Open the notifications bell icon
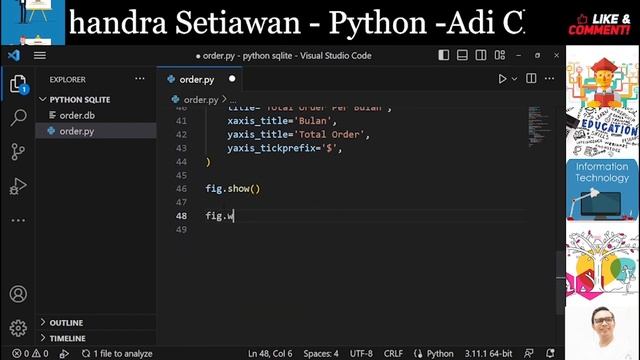640x360 pixels. tap(550, 353)
